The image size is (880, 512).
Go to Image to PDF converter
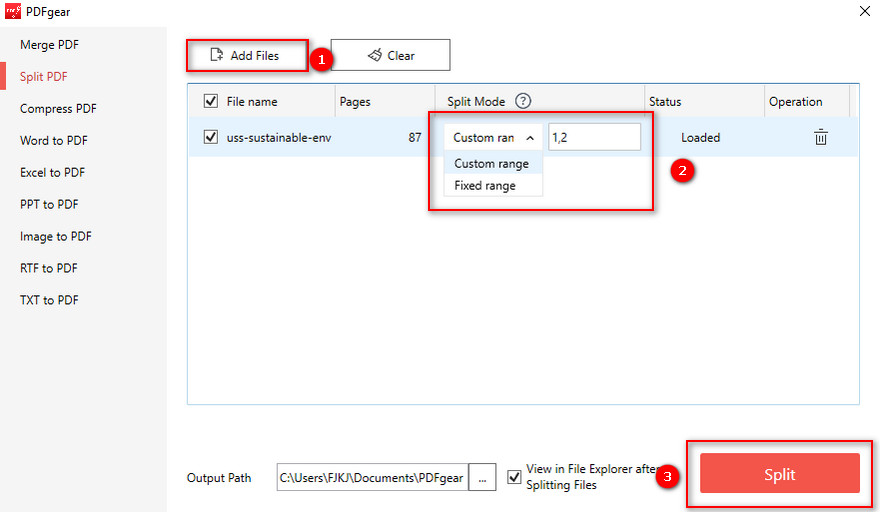pyautogui.click(x=56, y=236)
